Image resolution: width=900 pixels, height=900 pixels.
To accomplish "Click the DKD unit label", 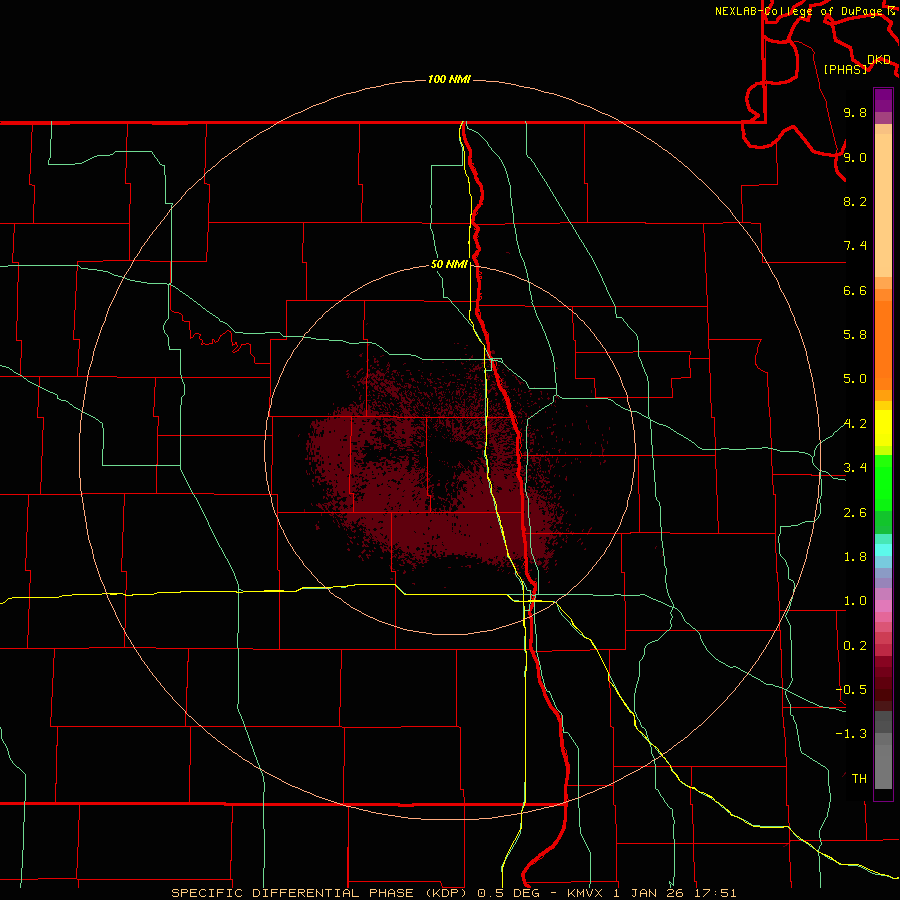I will (x=879, y=60).
